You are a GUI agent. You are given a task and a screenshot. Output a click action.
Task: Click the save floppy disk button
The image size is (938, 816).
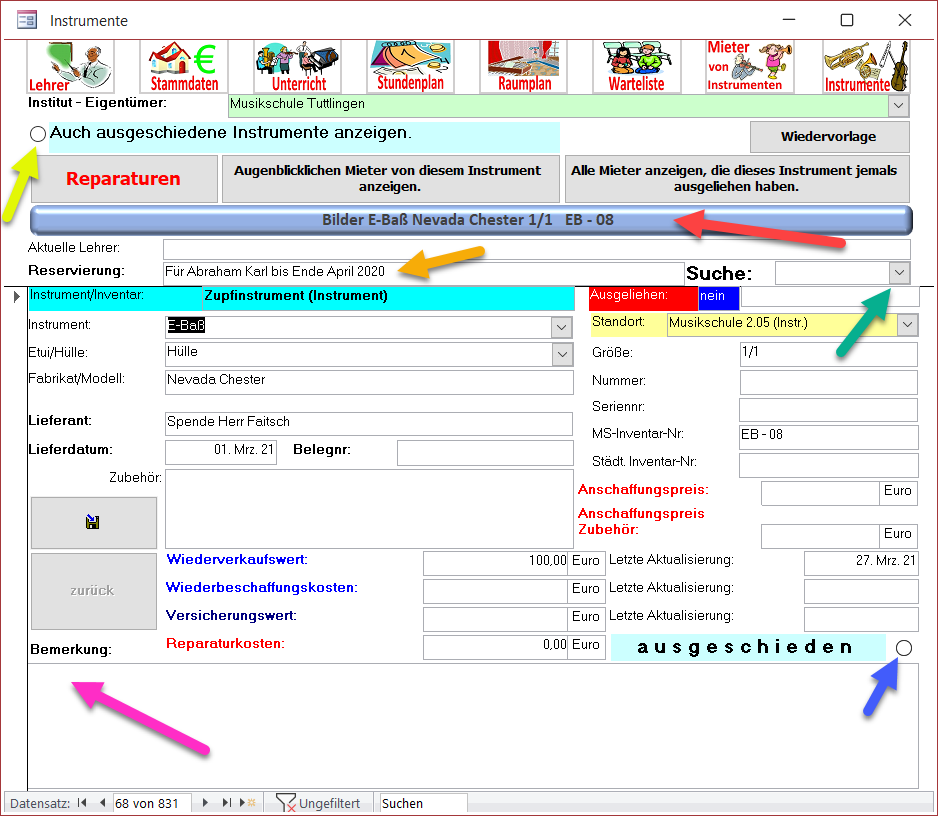(x=92, y=522)
